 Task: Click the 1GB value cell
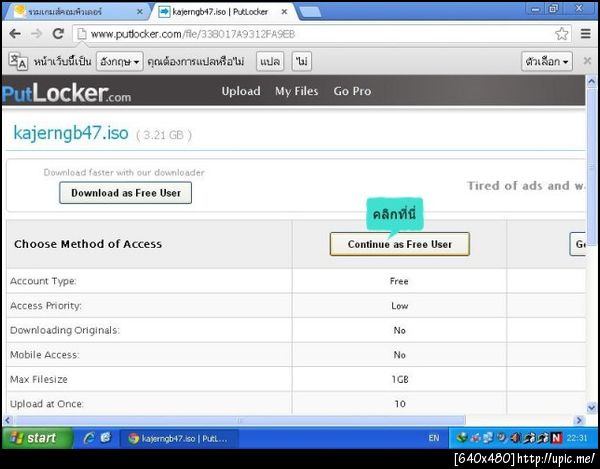(399, 379)
